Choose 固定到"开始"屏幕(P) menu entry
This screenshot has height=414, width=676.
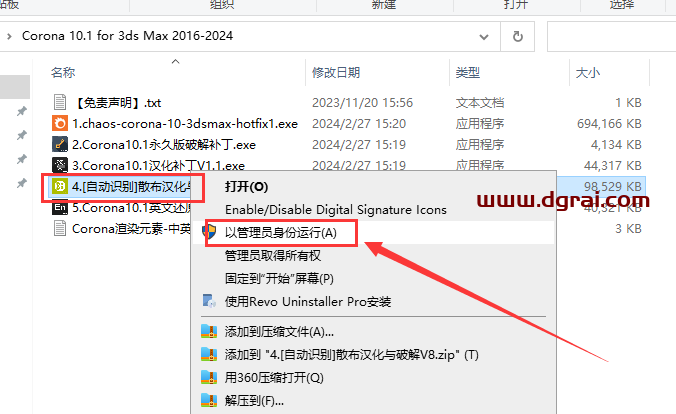[x=279, y=278]
